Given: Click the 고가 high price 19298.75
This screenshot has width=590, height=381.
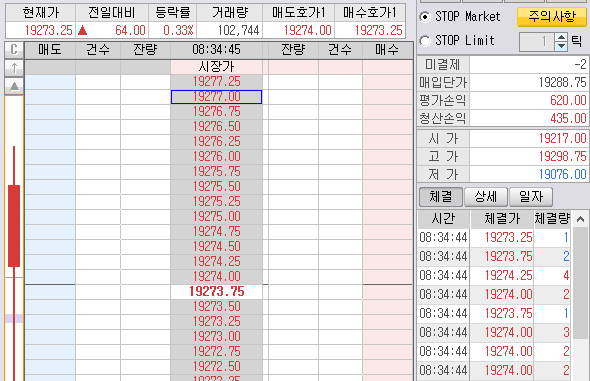Looking at the screenshot, I should (563, 156).
